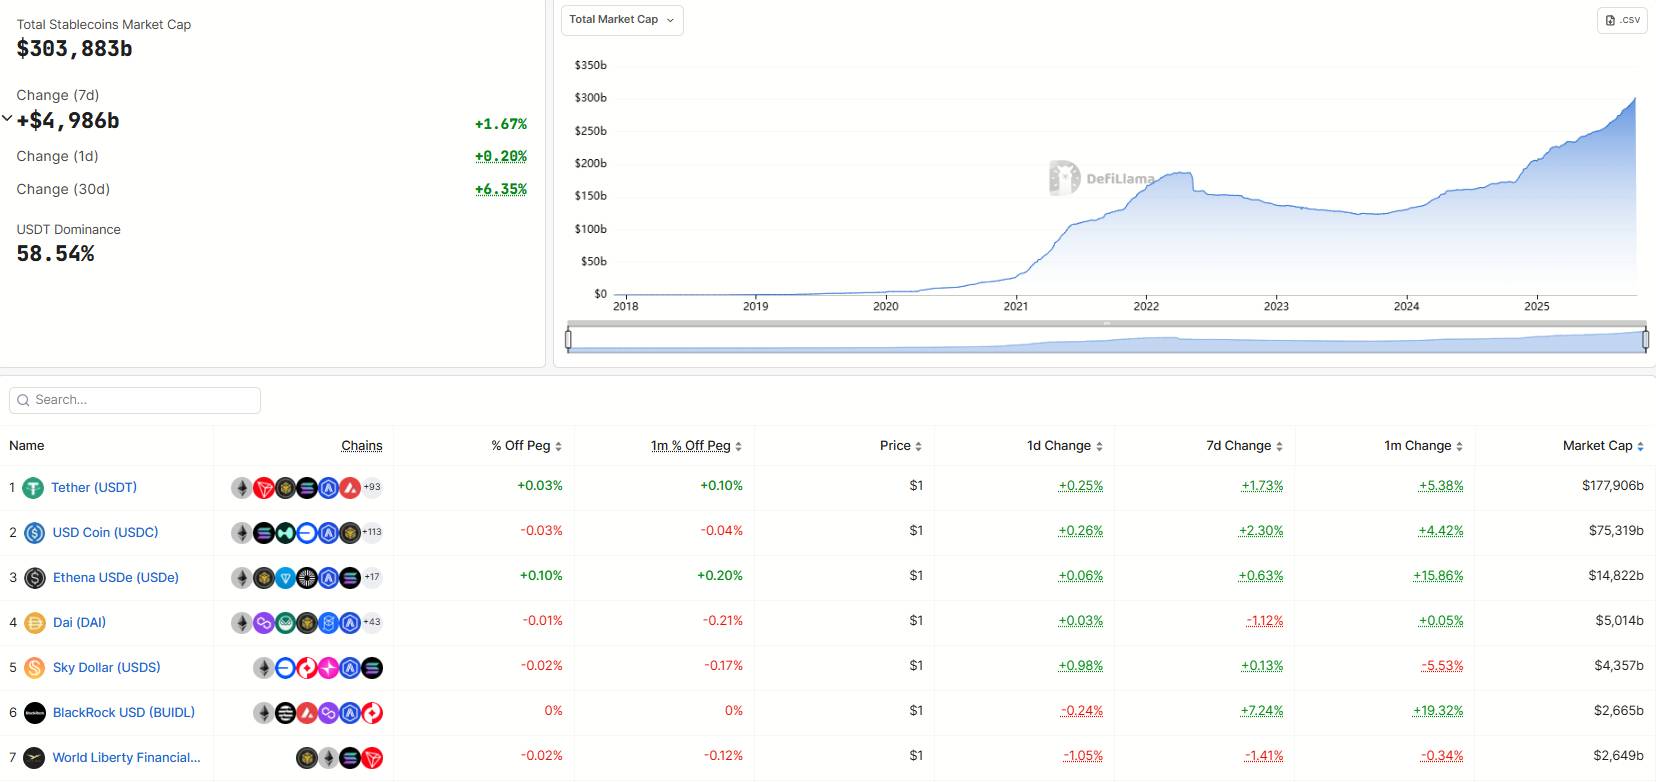Viewport: 1656px width, 782px height.
Task: Click the Tether (USDT) coin icon
Action: (34, 488)
